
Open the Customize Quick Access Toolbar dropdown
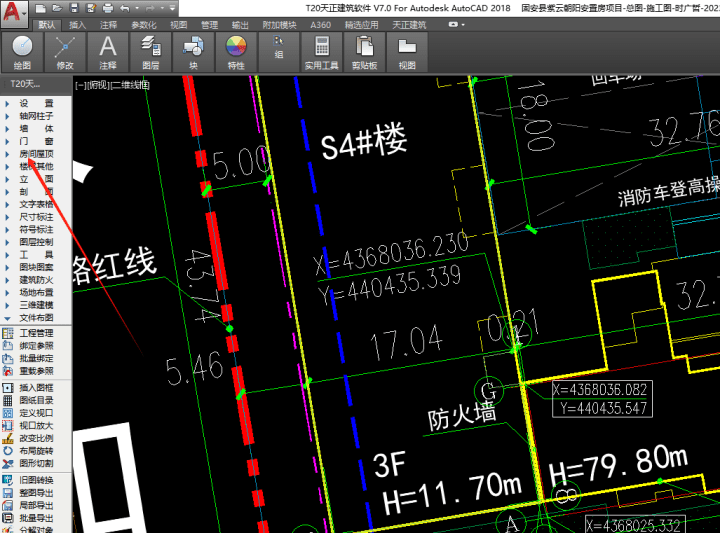172,8
